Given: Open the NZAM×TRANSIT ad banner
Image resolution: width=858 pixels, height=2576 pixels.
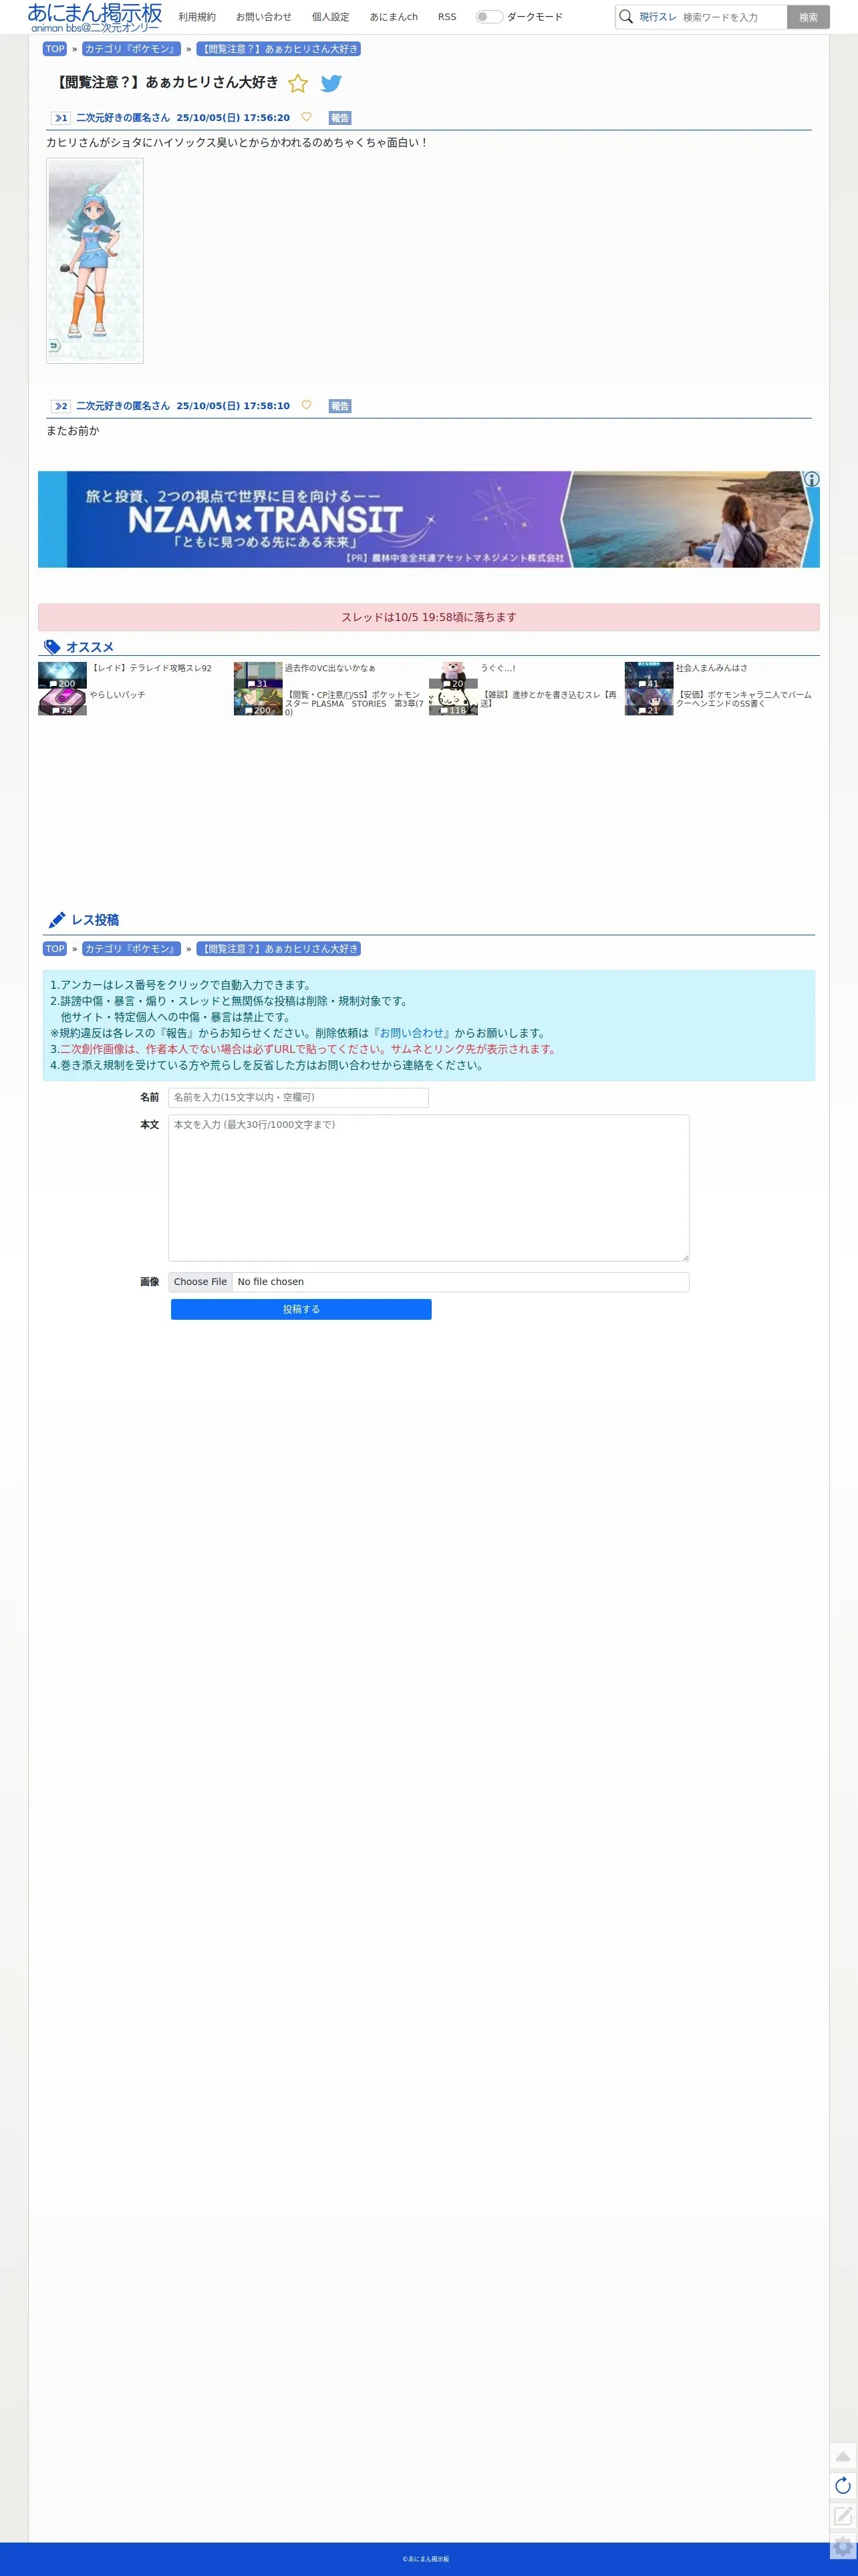Looking at the screenshot, I should coord(429,519).
